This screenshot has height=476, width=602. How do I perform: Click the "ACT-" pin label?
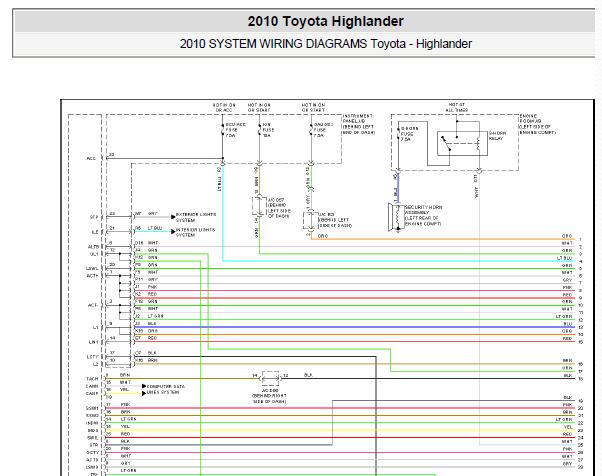coord(93,305)
